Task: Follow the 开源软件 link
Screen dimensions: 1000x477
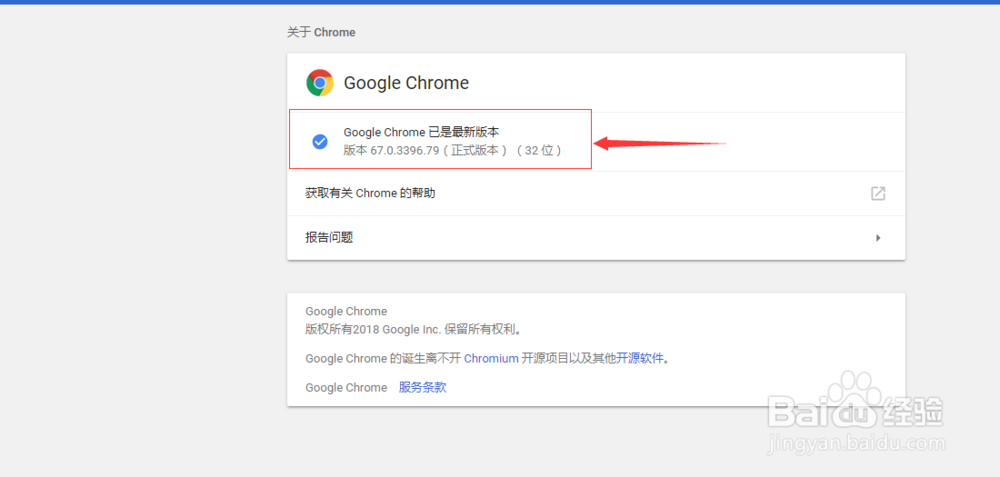Action: 640,358
